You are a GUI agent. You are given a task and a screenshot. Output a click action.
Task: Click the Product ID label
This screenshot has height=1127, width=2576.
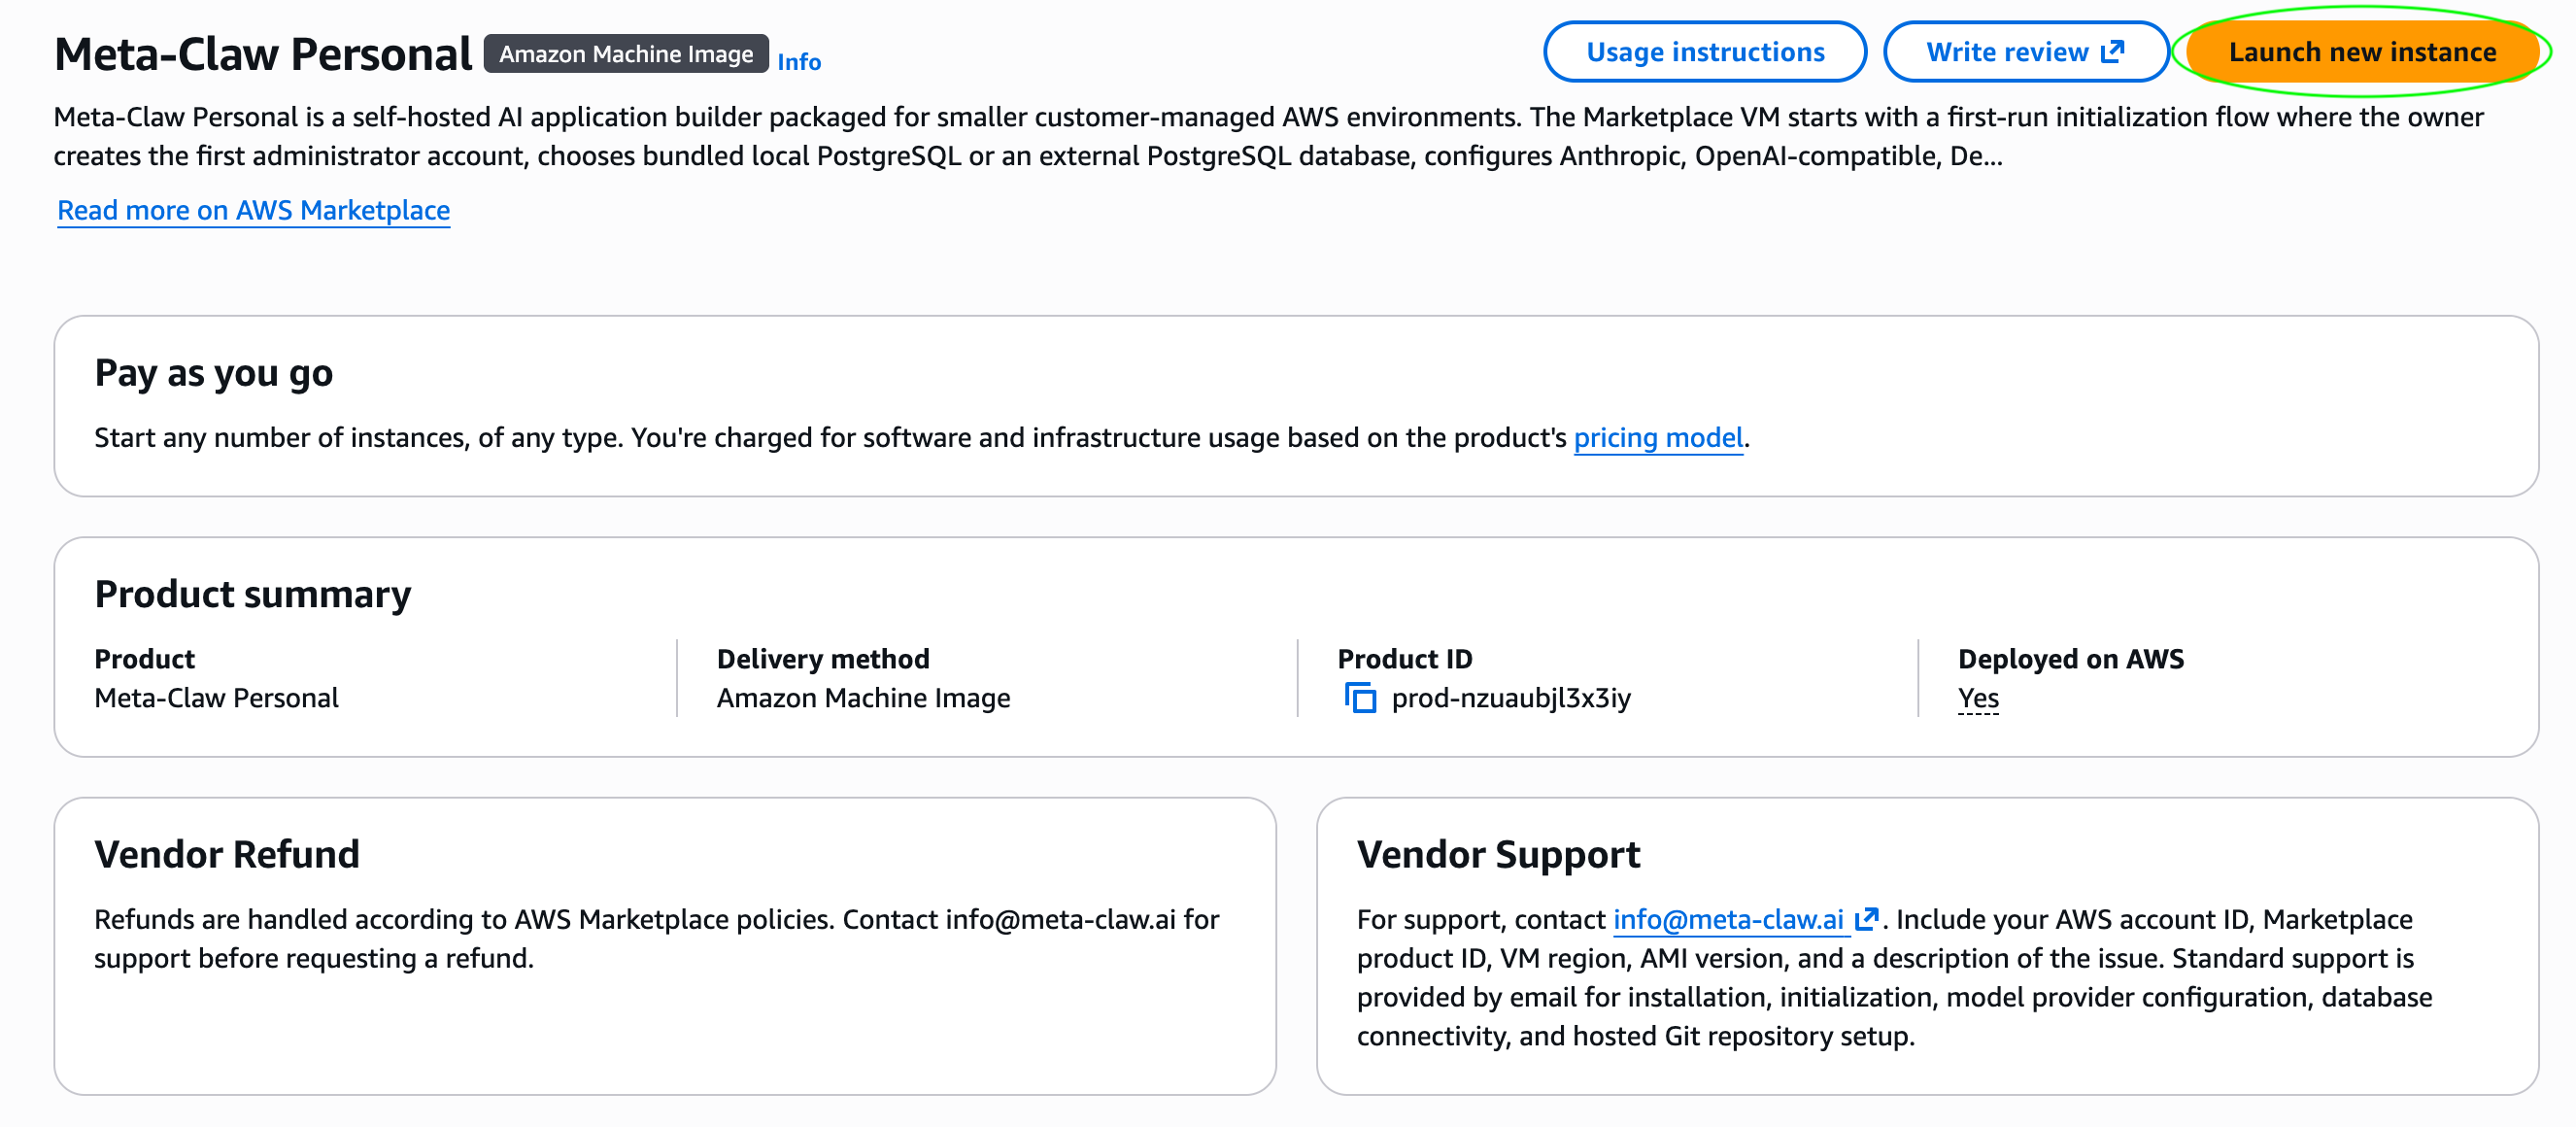coord(1405,659)
